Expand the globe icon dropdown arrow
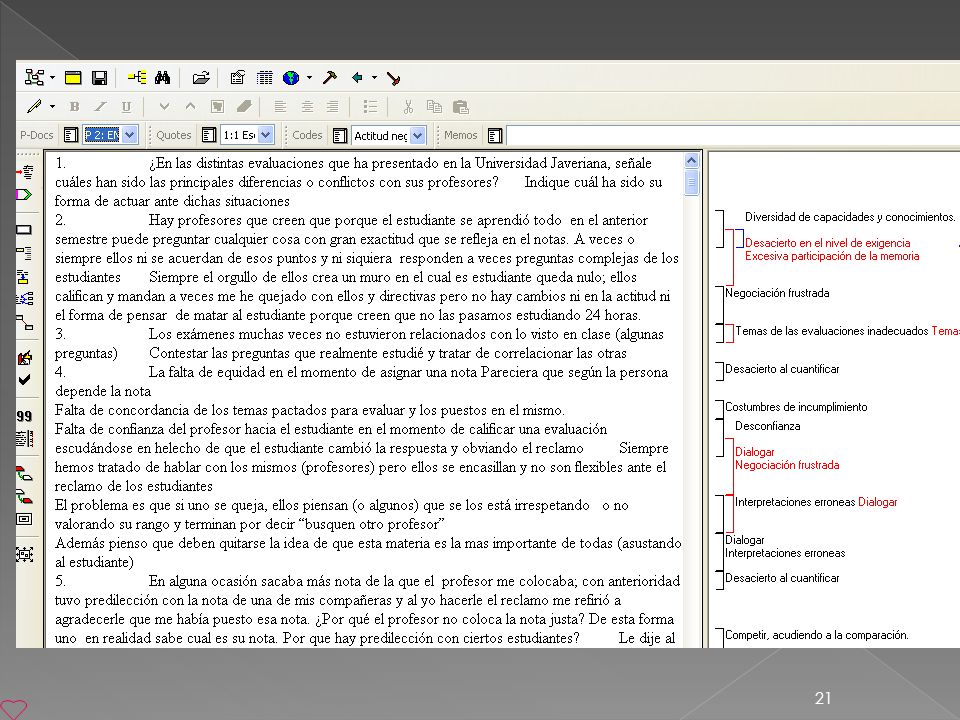This screenshot has width=960, height=720. coord(309,78)
